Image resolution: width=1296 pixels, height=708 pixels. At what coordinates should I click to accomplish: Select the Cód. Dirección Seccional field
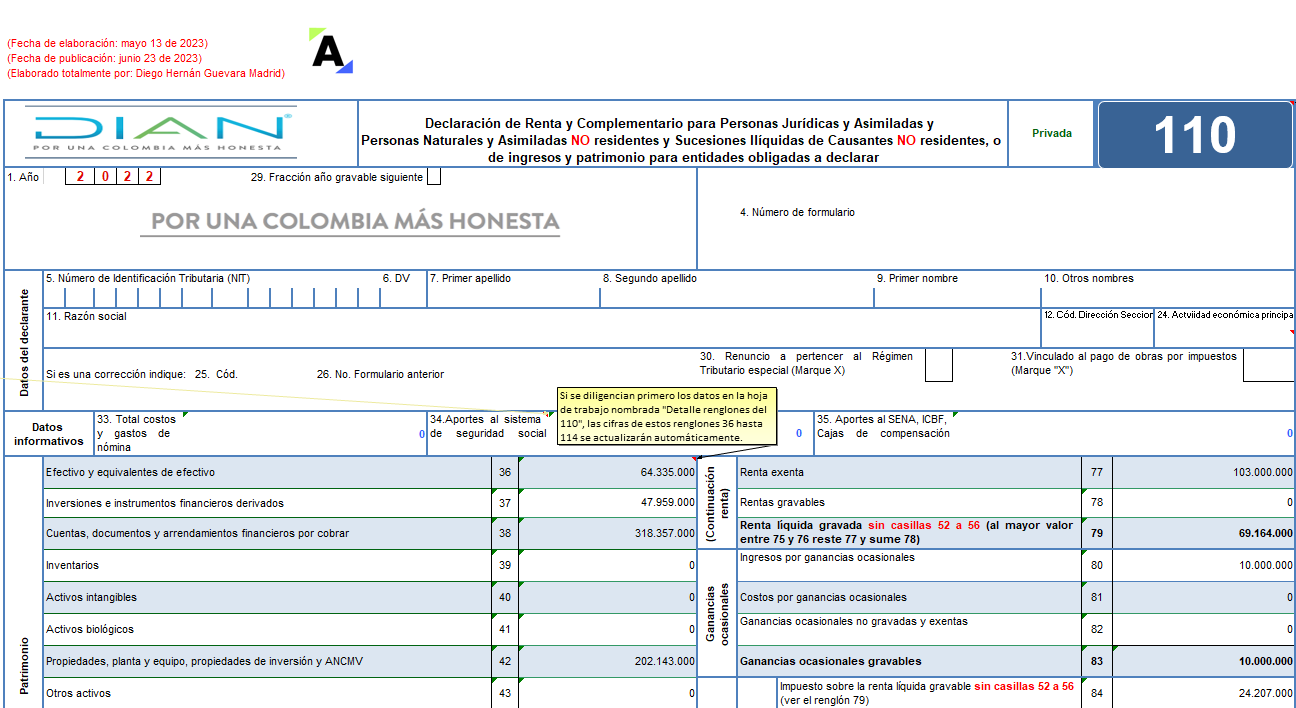point(1097,327)
